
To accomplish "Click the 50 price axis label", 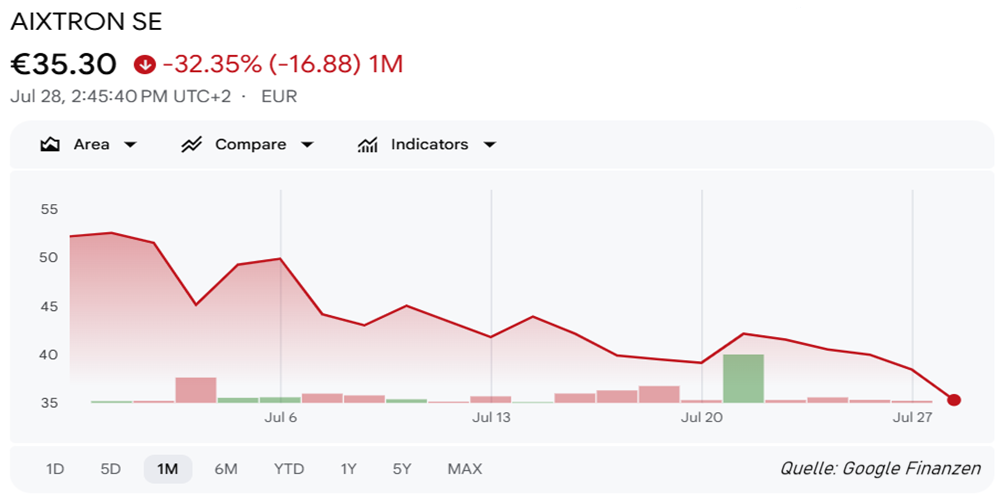I will pos(50,258).
